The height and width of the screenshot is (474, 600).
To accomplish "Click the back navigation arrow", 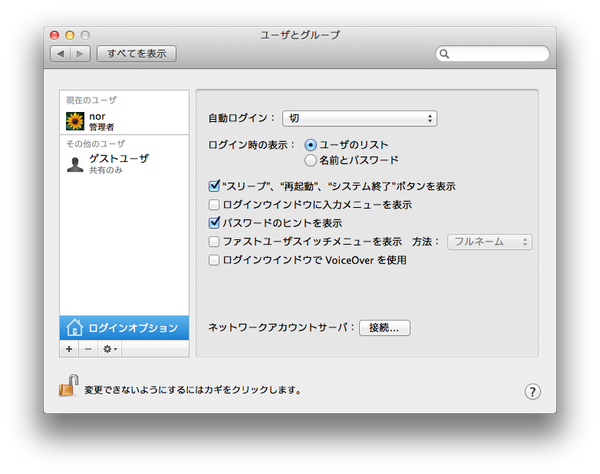I will [x=60, y=54].
